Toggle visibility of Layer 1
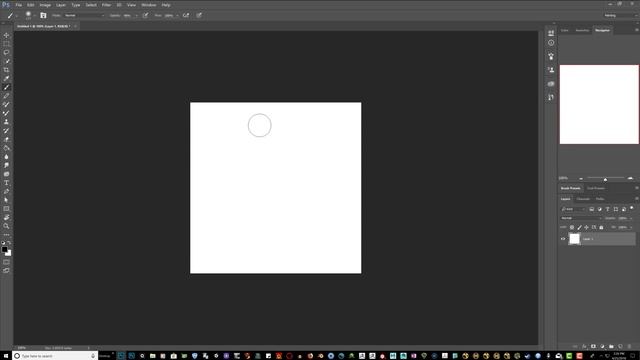Viewport: 640px width, 360px height. click(x=563, y=239)
